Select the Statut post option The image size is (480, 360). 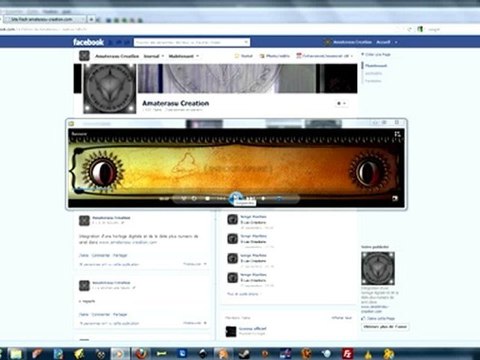[x=244, y=56]
